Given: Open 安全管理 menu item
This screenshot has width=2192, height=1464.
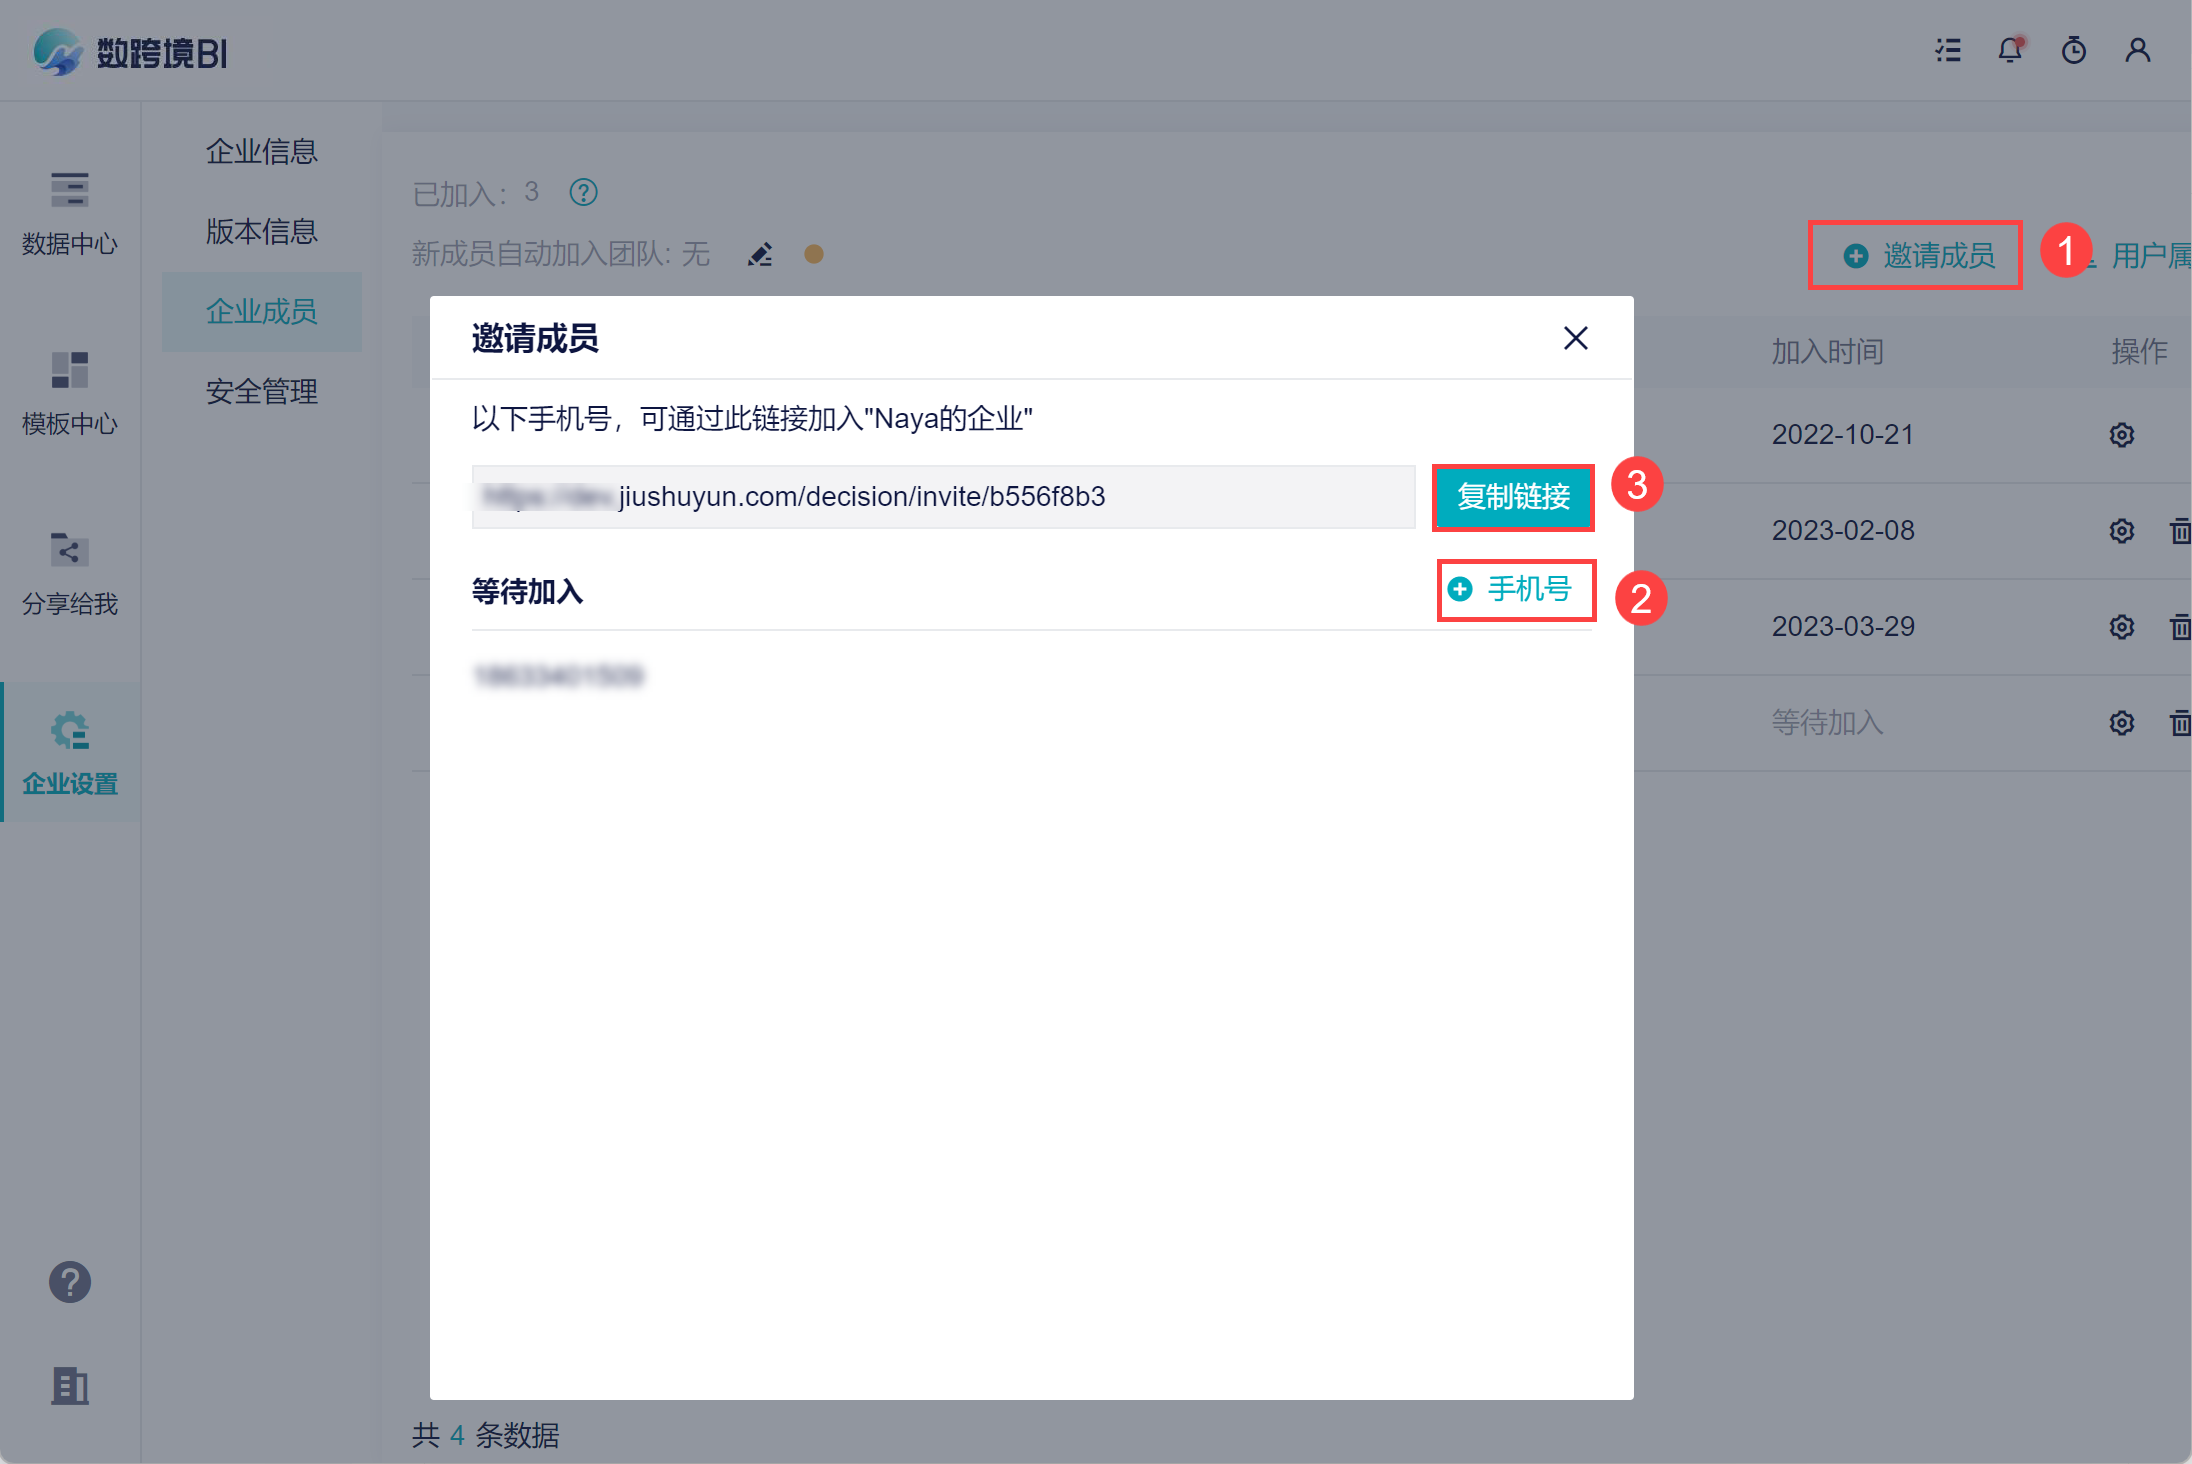Looking at the screenshot, I should click(x=261, y=391).
